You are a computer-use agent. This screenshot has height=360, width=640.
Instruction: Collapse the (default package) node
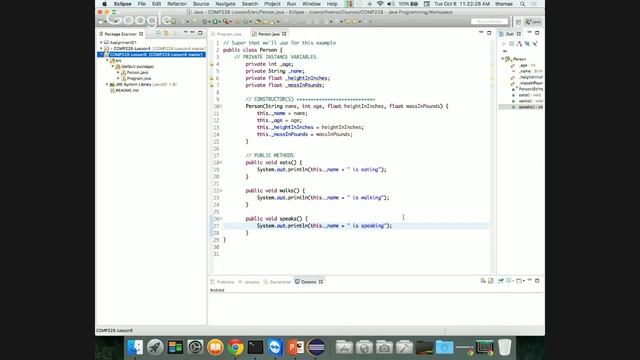pos(113,67)
